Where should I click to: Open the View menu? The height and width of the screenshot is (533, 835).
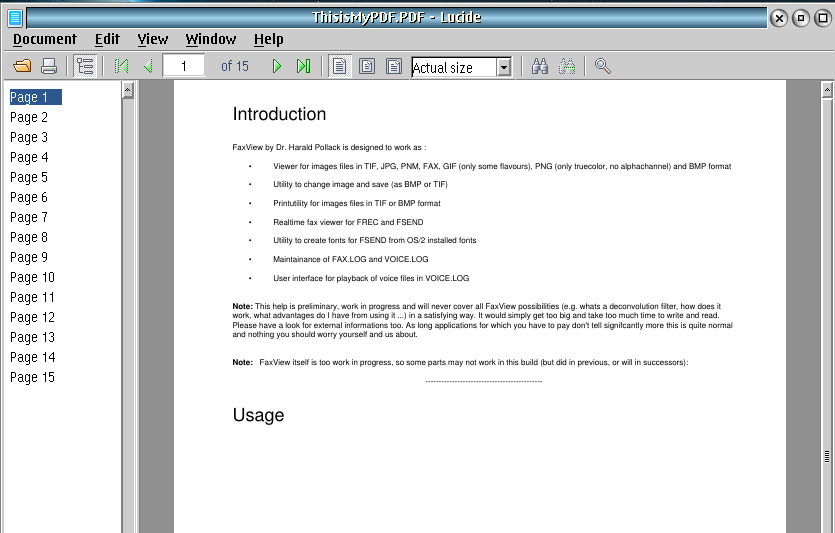pos(153,39)
